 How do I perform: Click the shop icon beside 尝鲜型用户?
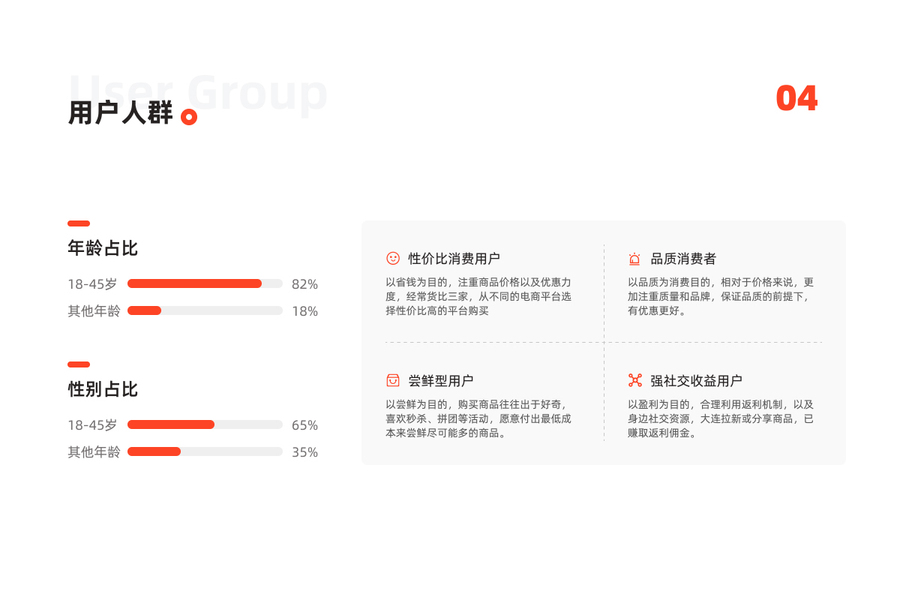pos(393,380)
